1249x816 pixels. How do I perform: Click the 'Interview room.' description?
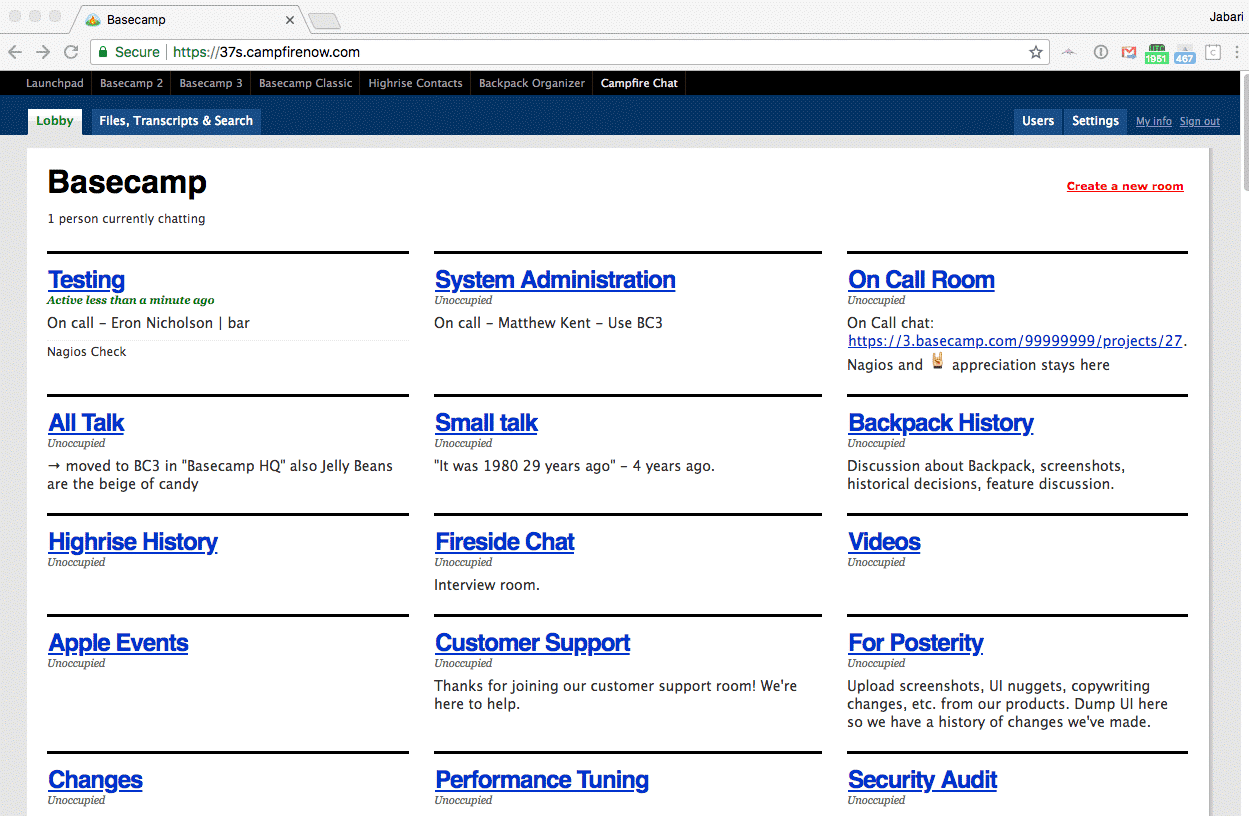coord(487,585)
